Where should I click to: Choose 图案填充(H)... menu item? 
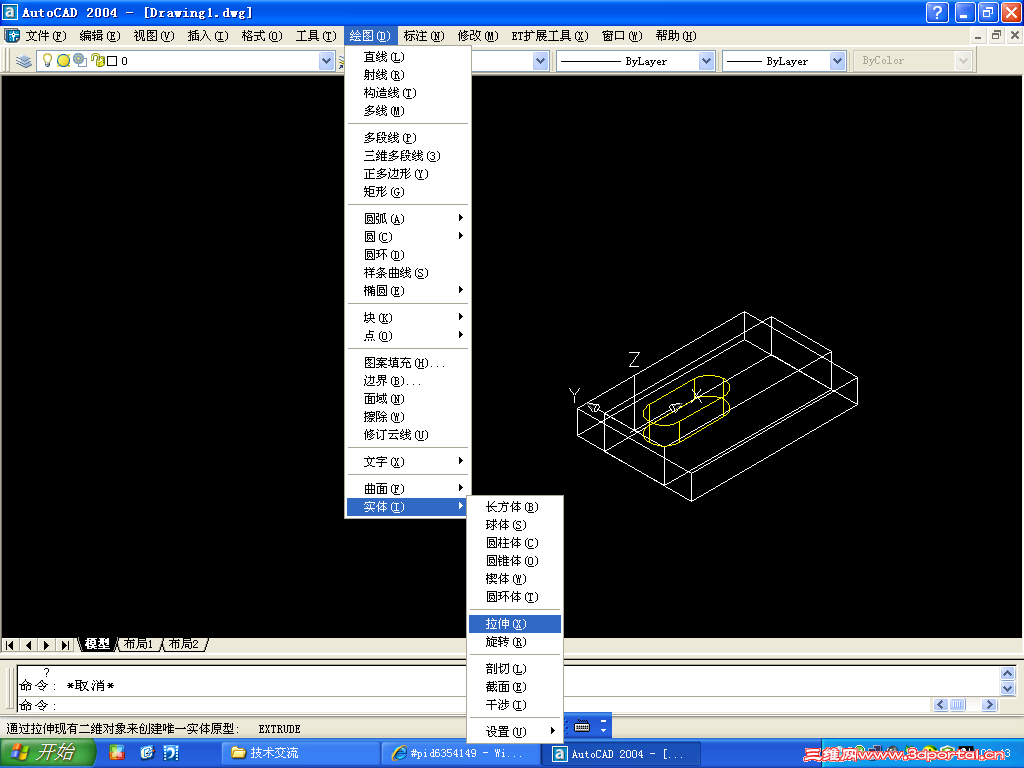408,362
